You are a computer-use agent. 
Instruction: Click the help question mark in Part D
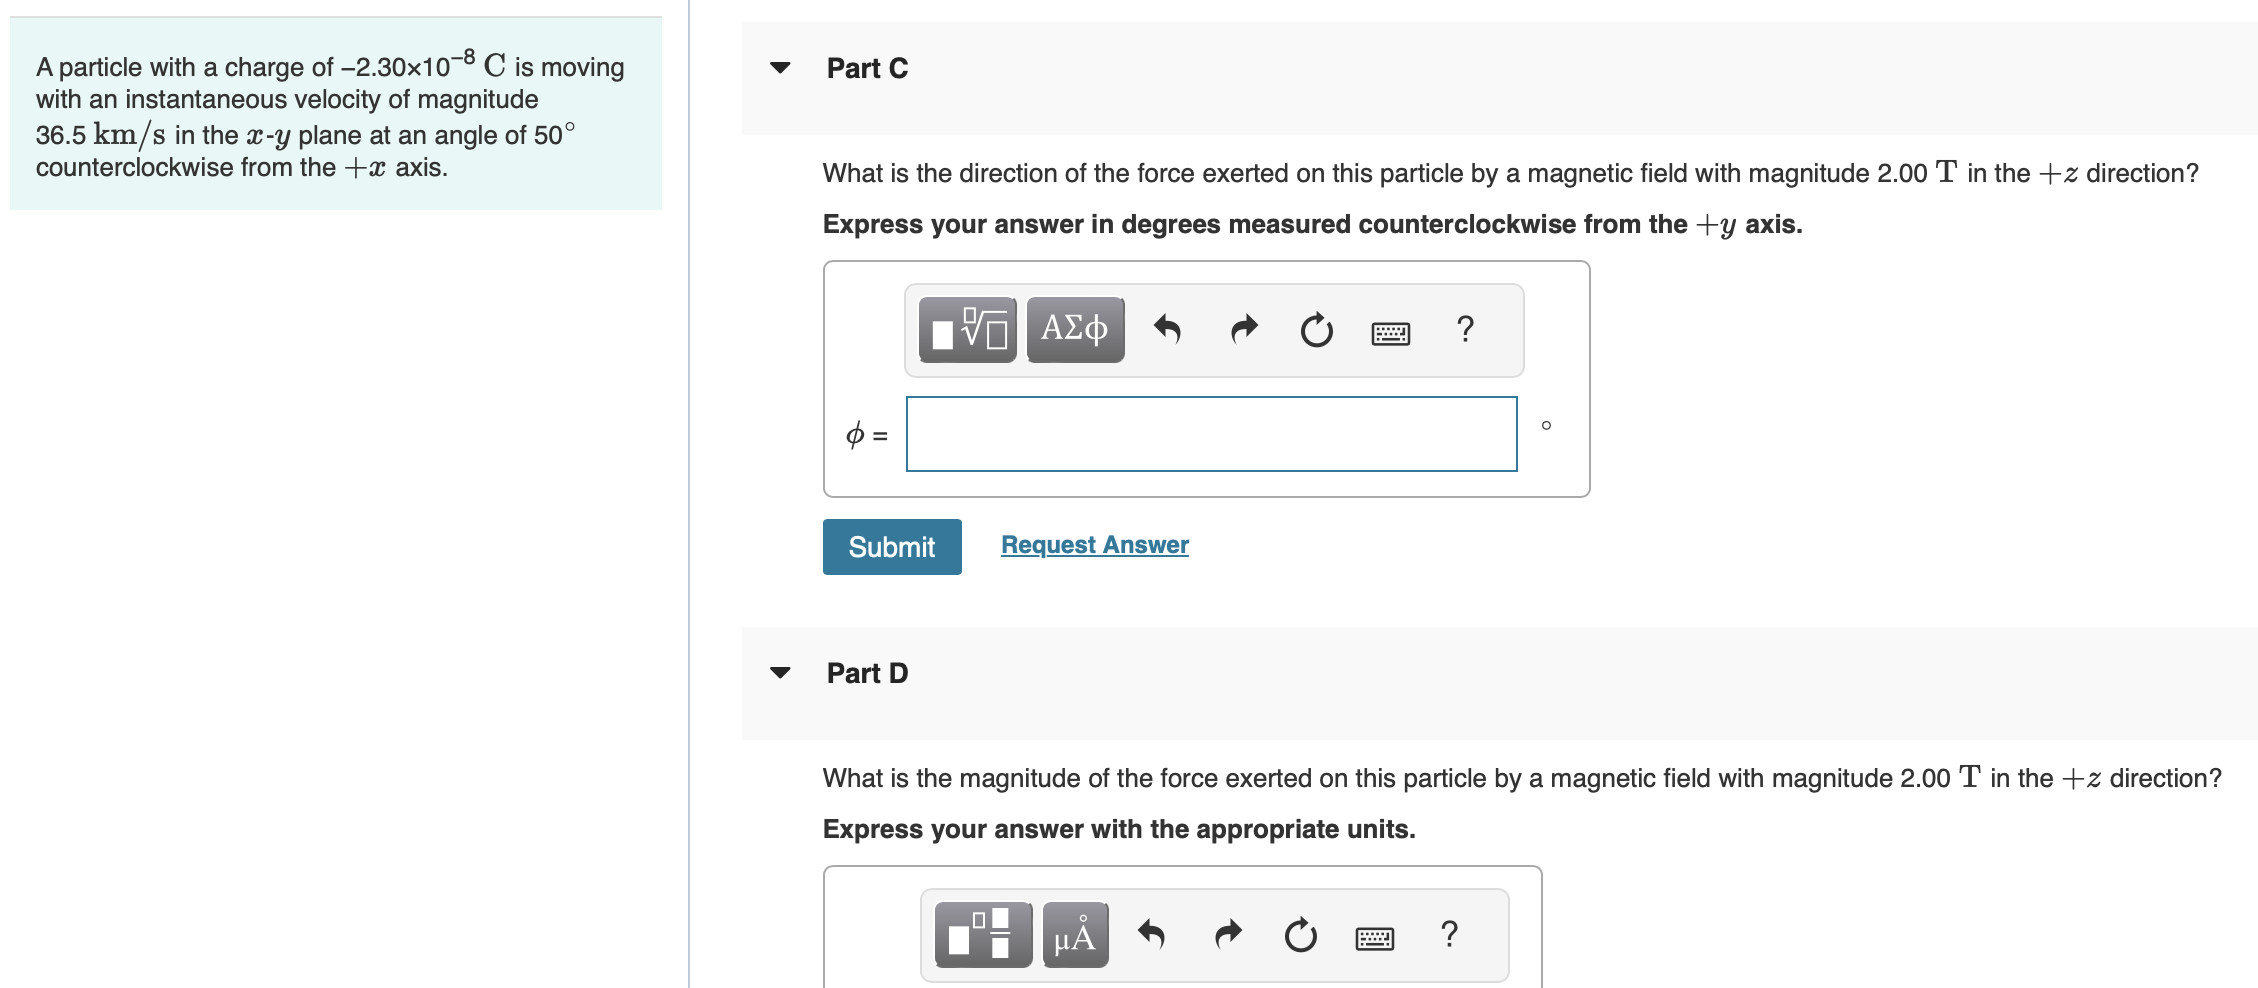[x=1449, y=935]
